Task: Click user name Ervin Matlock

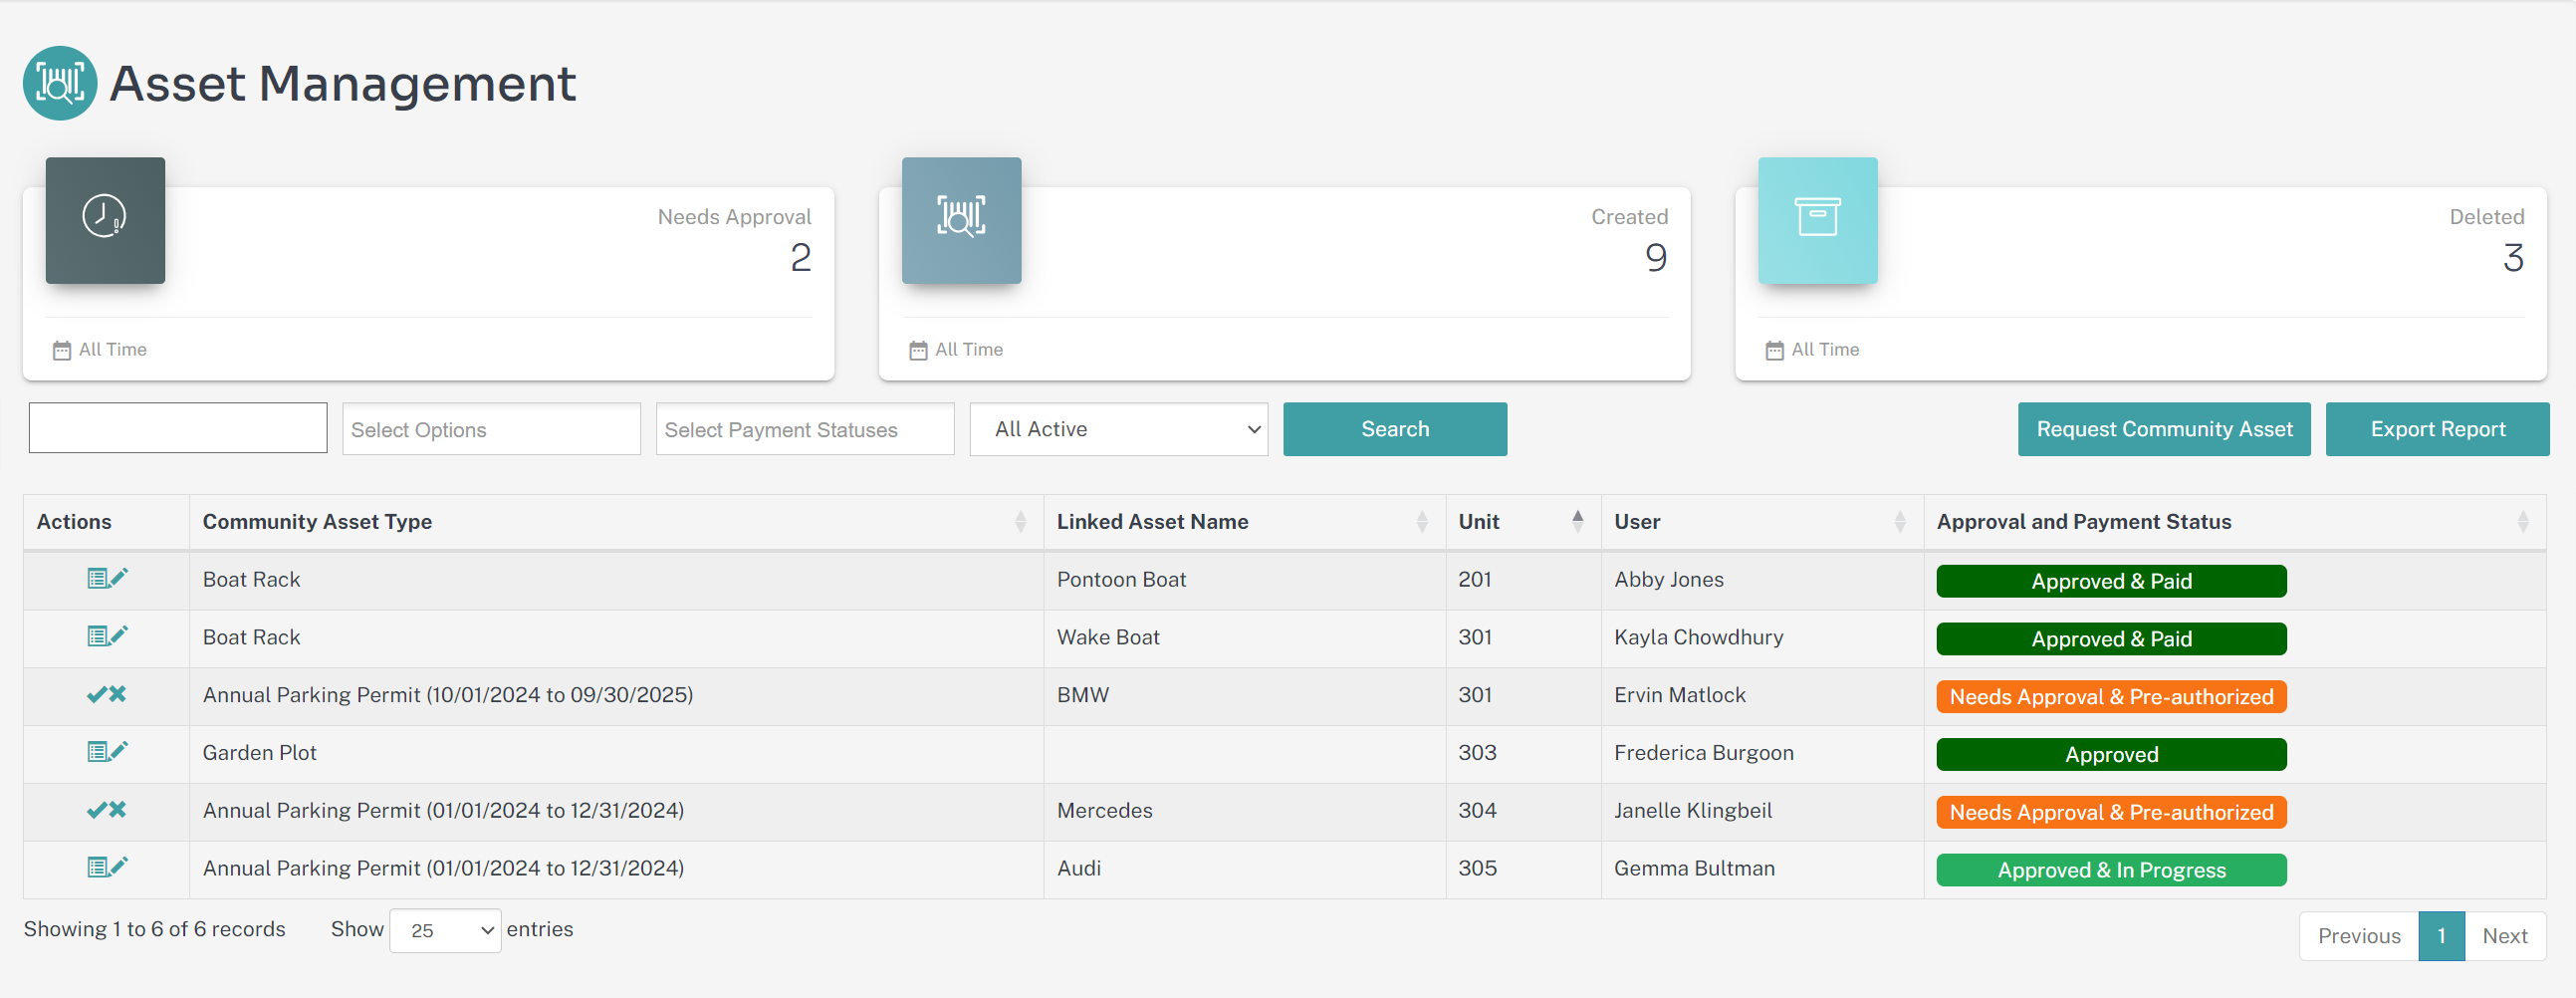Action: pos(1679,695)
